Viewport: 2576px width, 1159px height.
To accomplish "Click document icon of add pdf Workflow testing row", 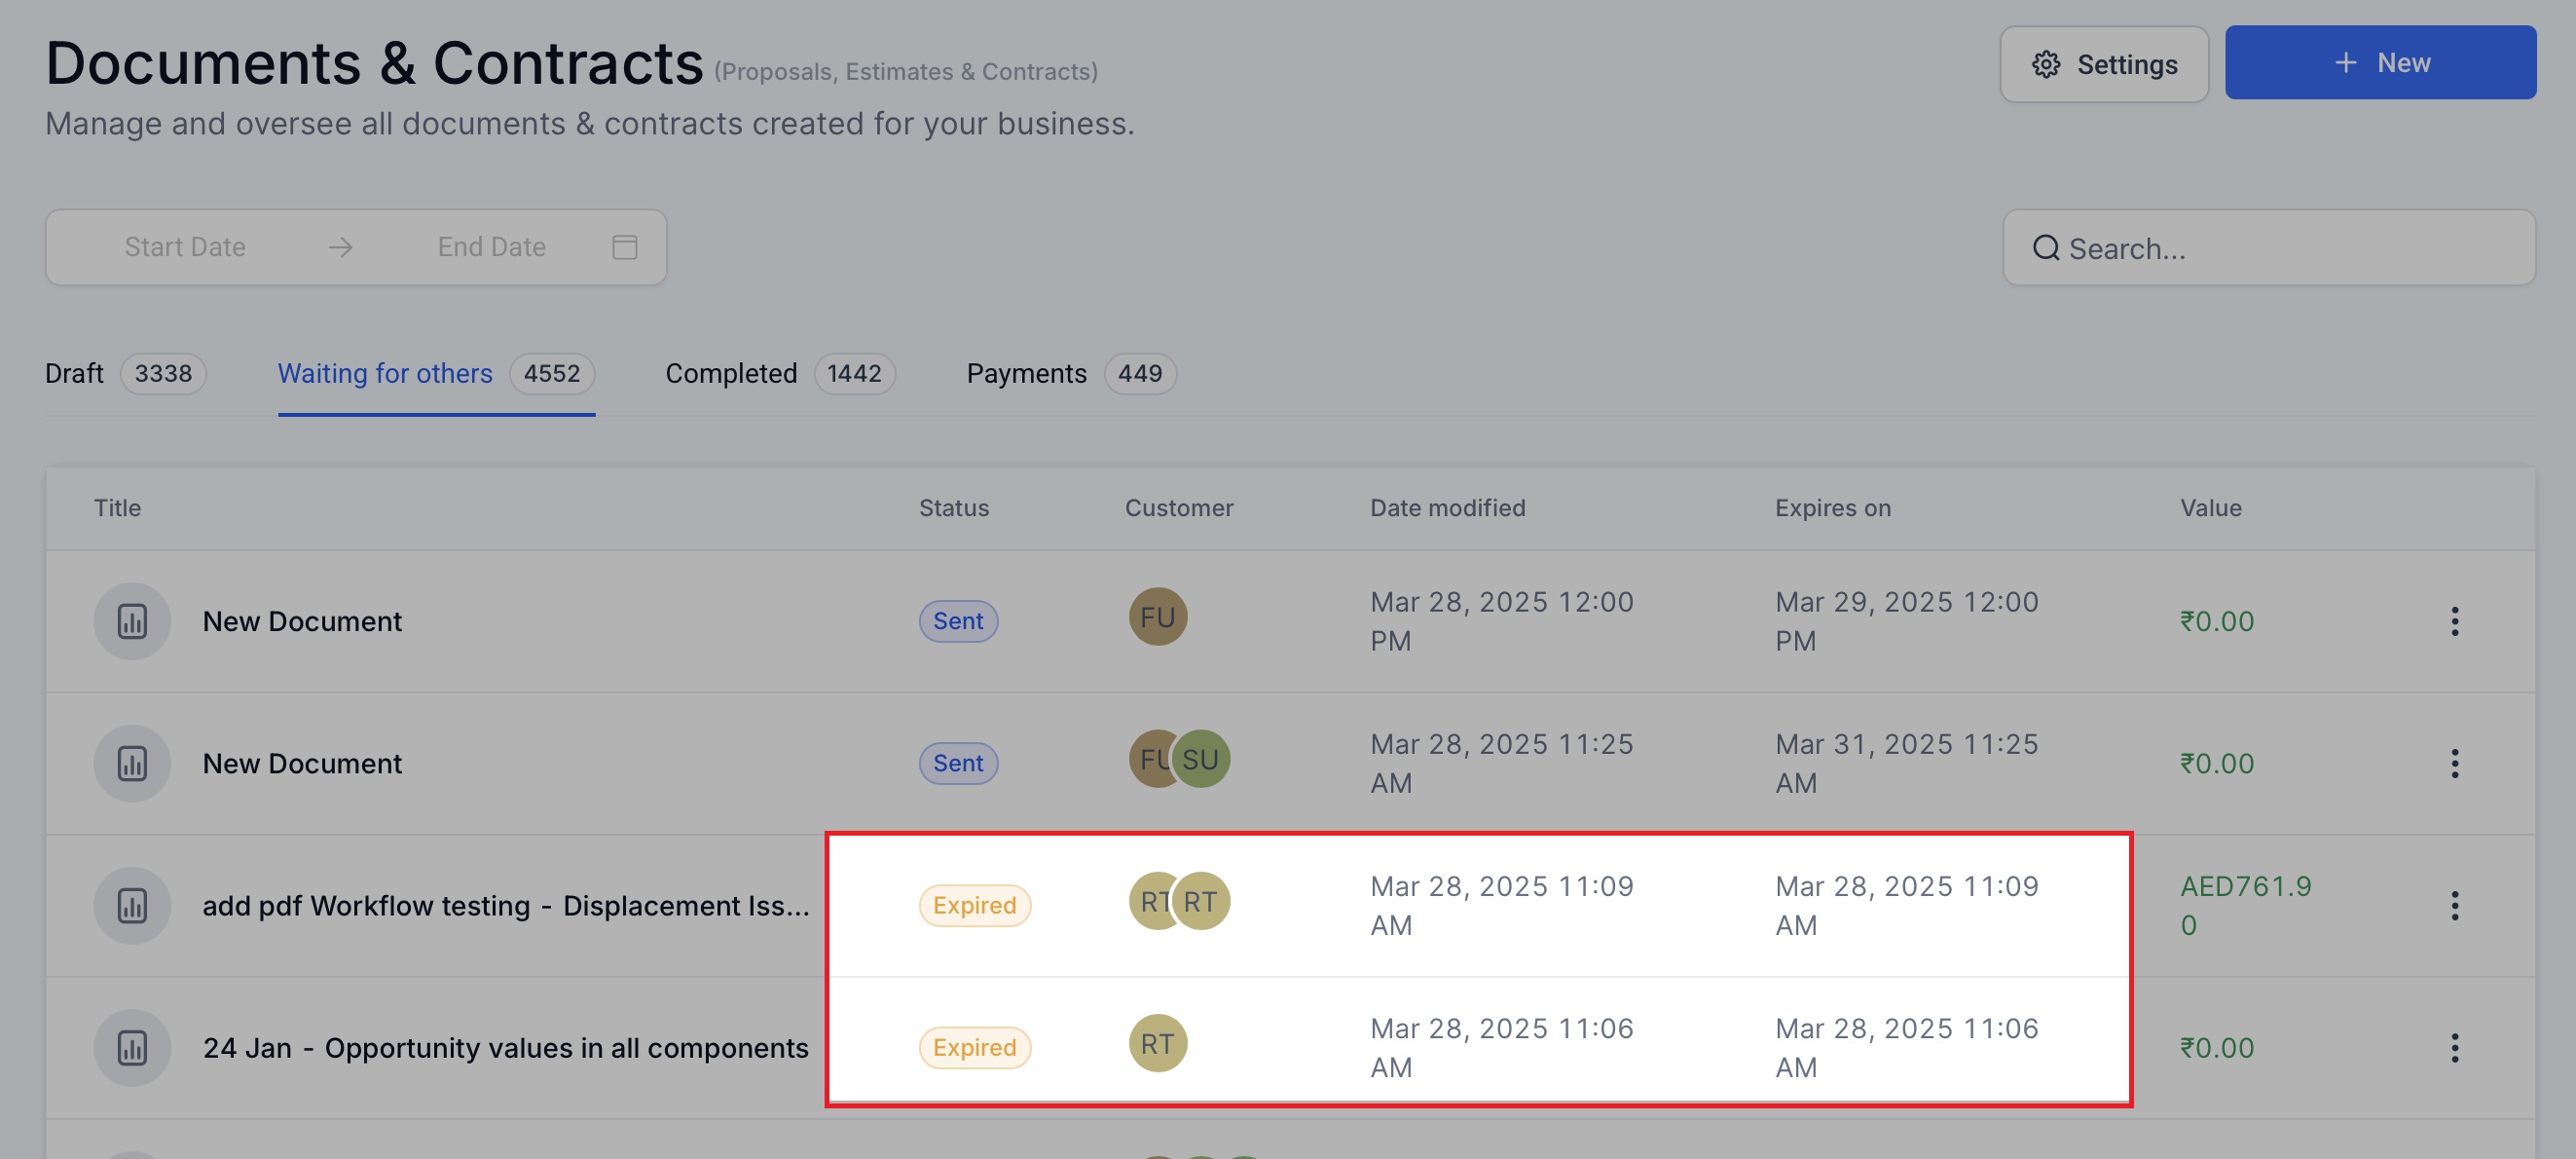I will coord(132,905).
